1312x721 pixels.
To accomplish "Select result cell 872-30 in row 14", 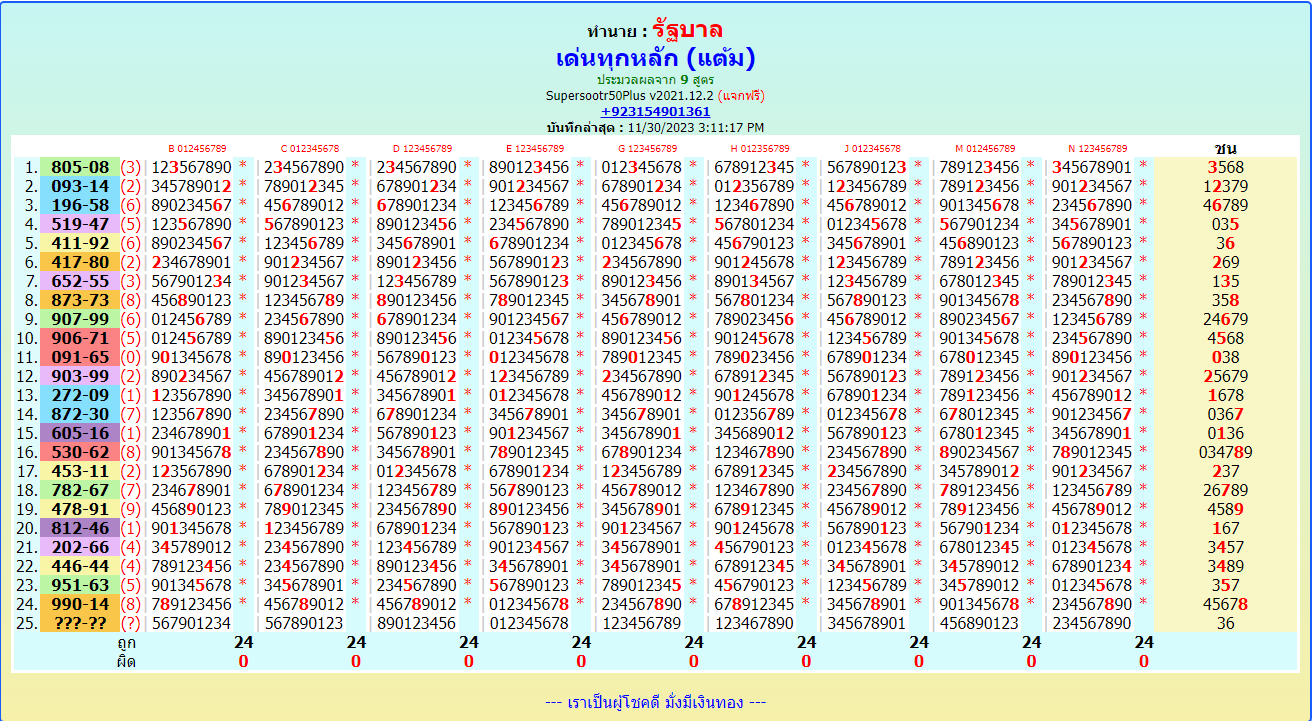I will [80, 414].
